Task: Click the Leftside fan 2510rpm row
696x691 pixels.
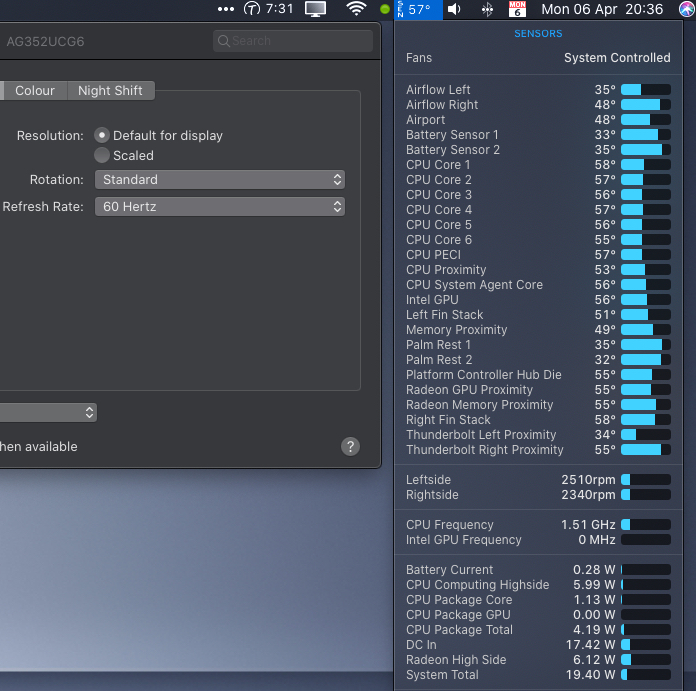Action: tap(538, 480)
